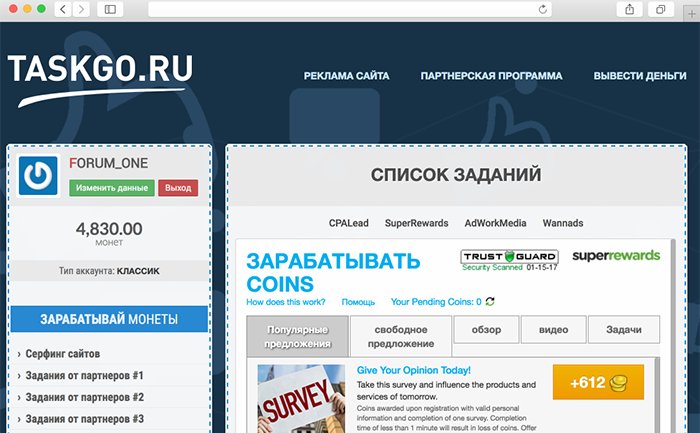Click the +612 coins reward button
700x433 pixels.
tap(598, 382)
